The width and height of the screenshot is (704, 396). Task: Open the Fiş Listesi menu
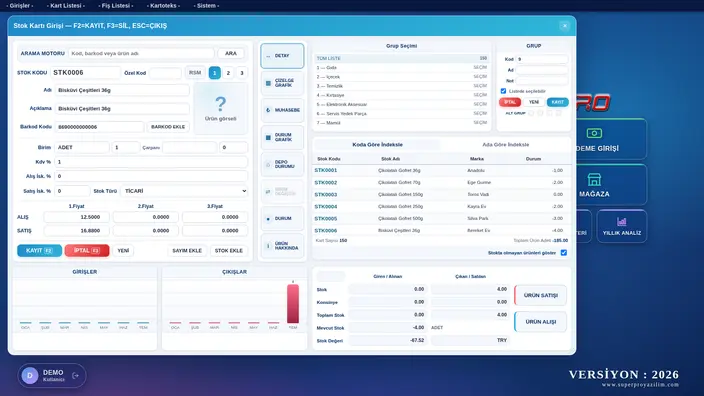[116, 6]
